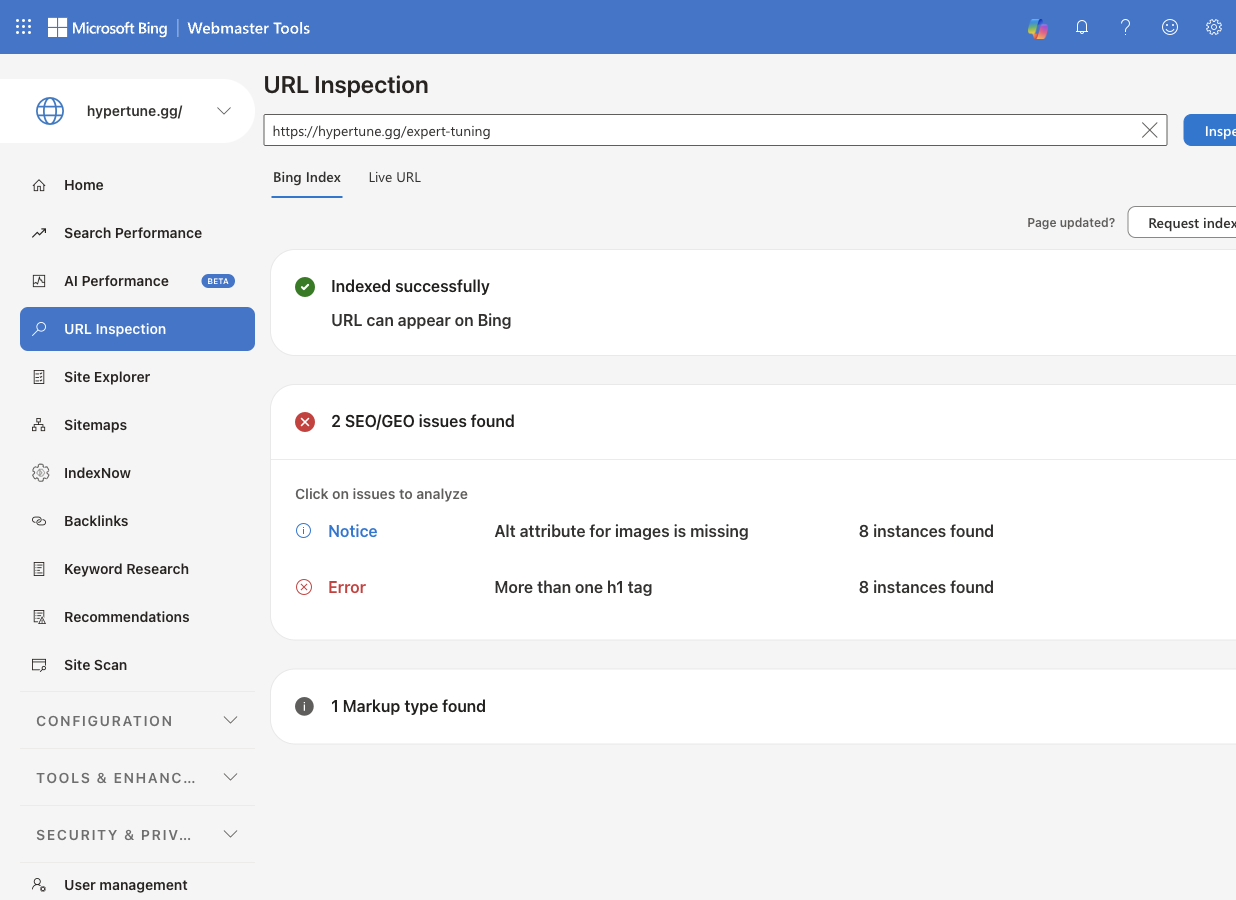This screenshot has width=1236, height=900.
Task: Click '8 instances found' in Error row
Action: click(x=926, y=587)
